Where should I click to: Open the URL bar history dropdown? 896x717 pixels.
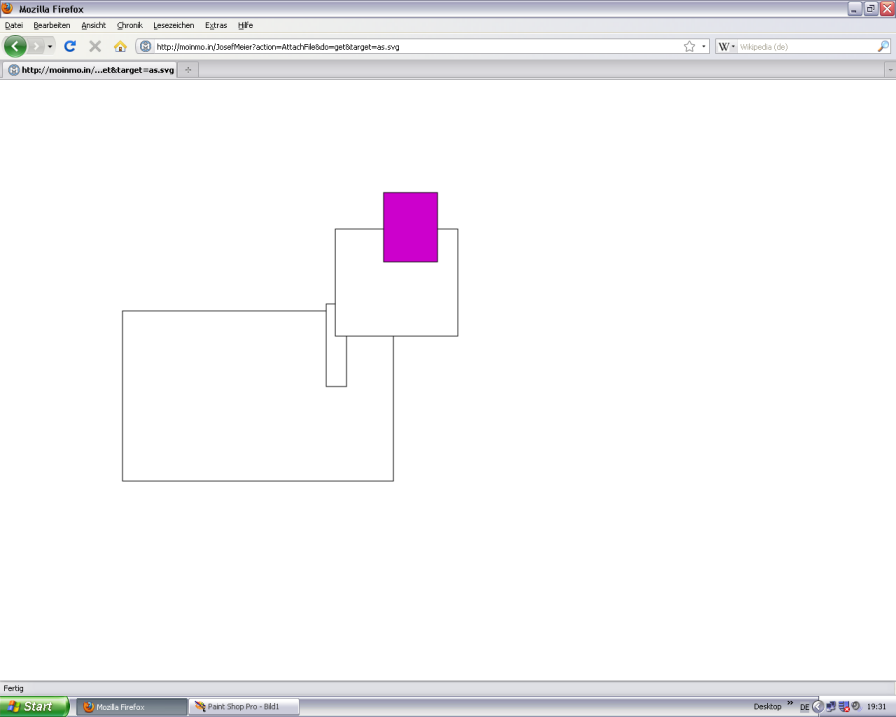704,46
